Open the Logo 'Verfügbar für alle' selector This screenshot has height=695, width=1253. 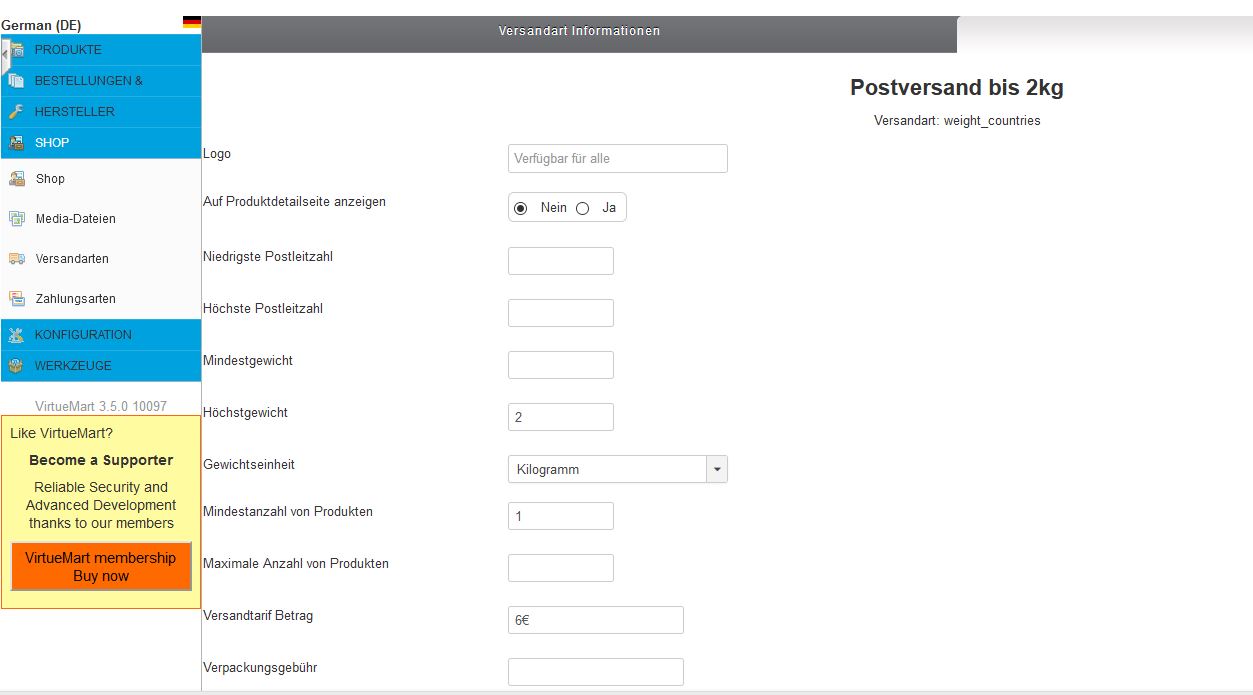pos(617,158)
